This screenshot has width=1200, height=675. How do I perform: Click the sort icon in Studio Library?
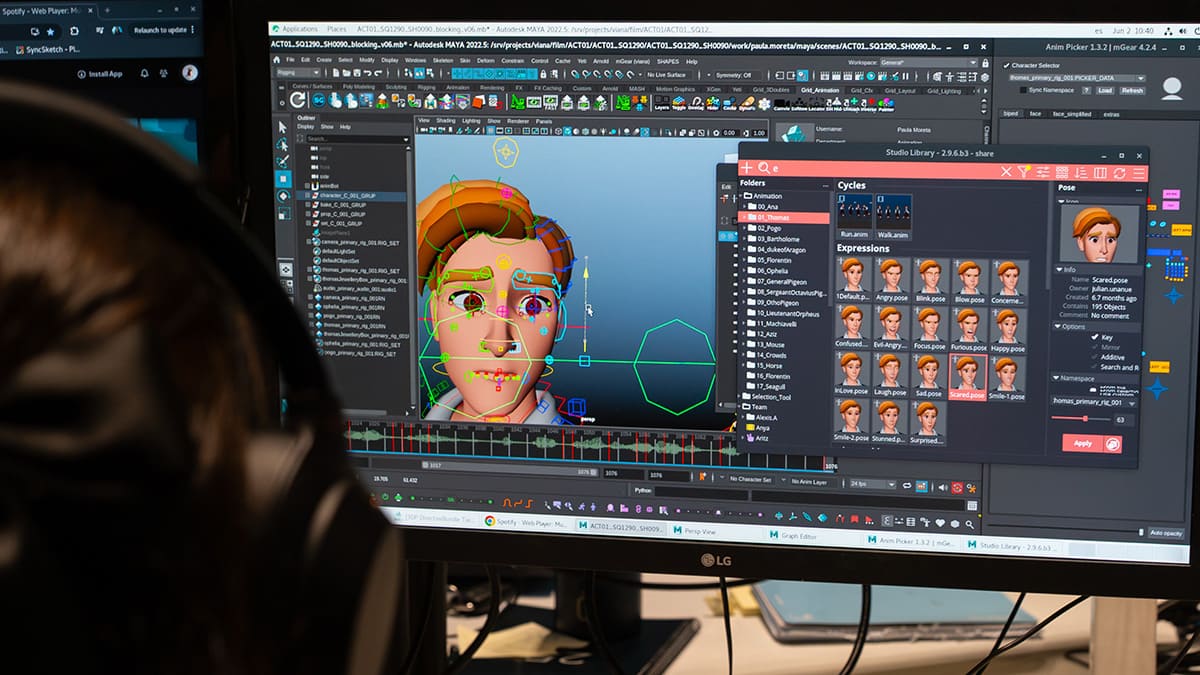point(1081,173)
